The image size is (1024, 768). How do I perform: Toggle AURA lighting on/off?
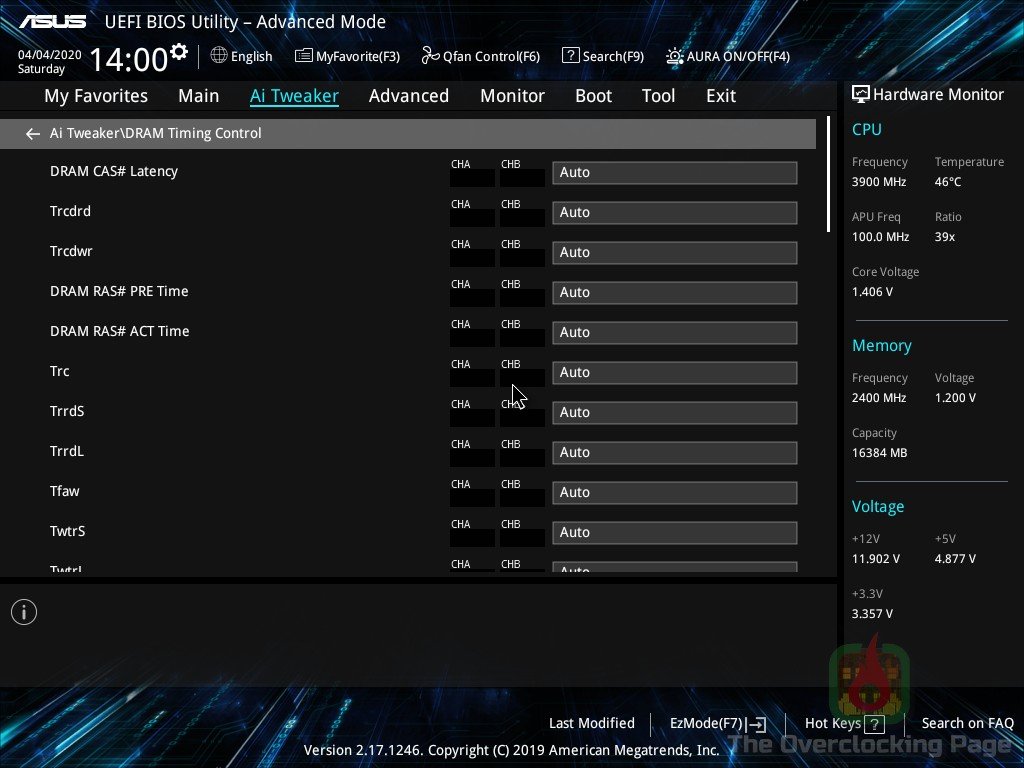(x=727, y=56)
